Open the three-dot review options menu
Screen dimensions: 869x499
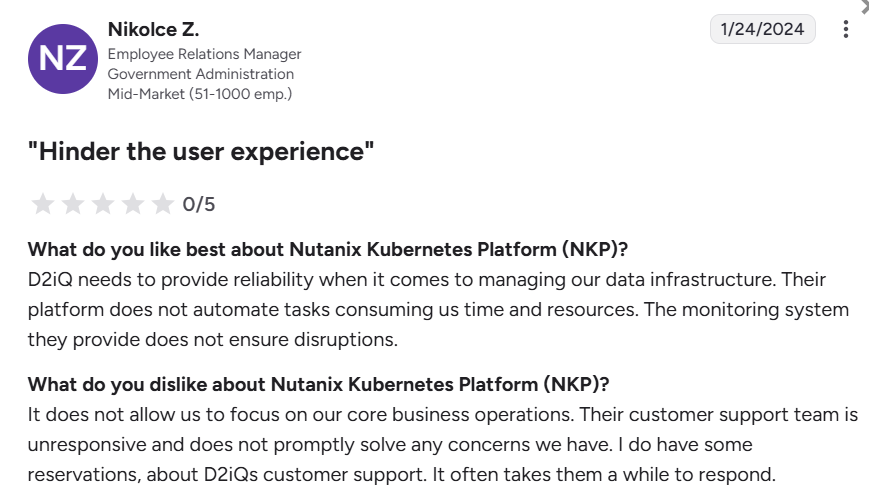tap(846, 29)
